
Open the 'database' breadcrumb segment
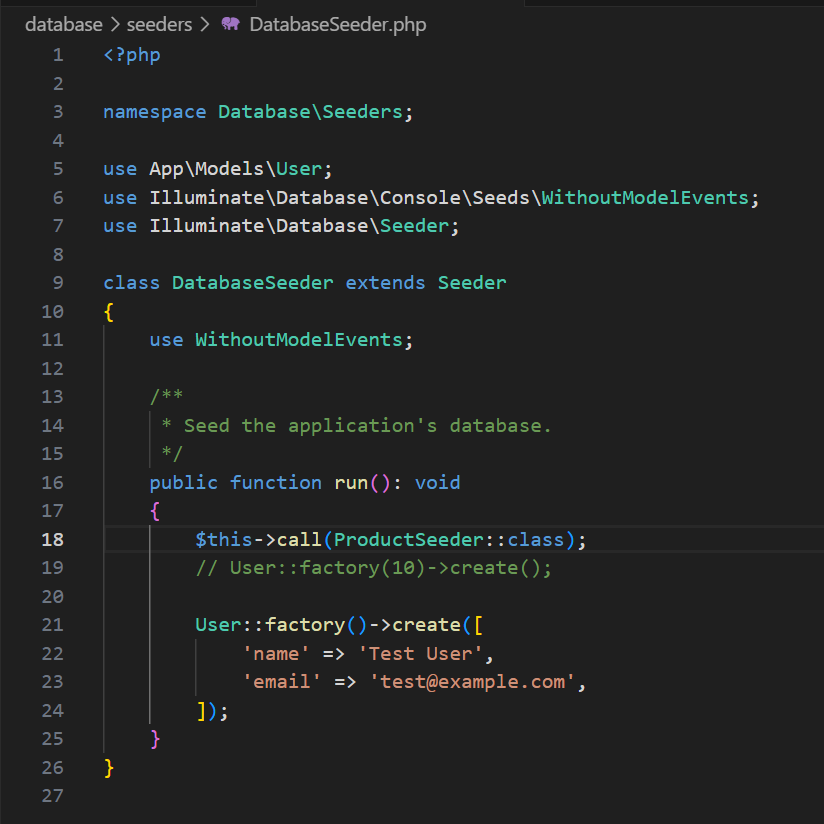pos(64,24)
